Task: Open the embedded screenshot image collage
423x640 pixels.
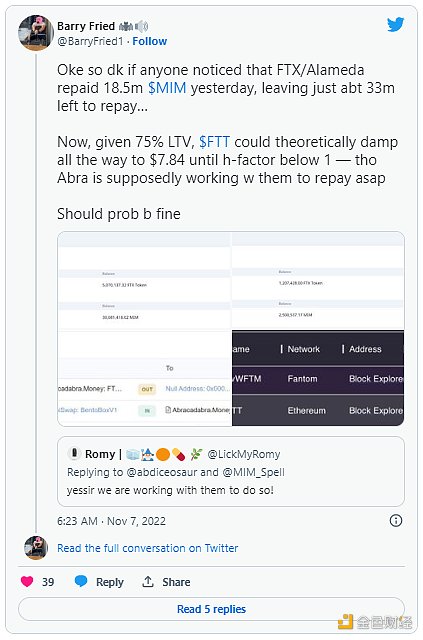Action: [x=231, y=329]
